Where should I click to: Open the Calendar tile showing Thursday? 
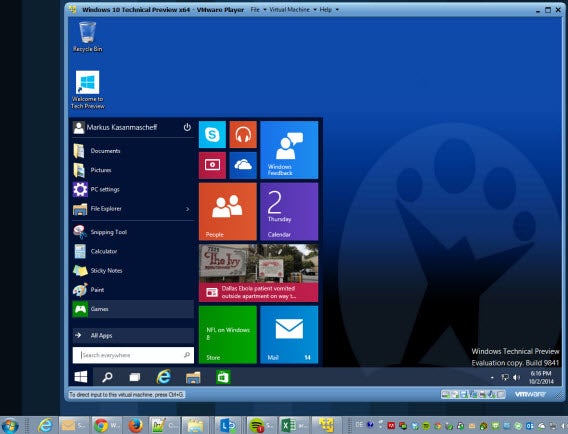point(289,212)
